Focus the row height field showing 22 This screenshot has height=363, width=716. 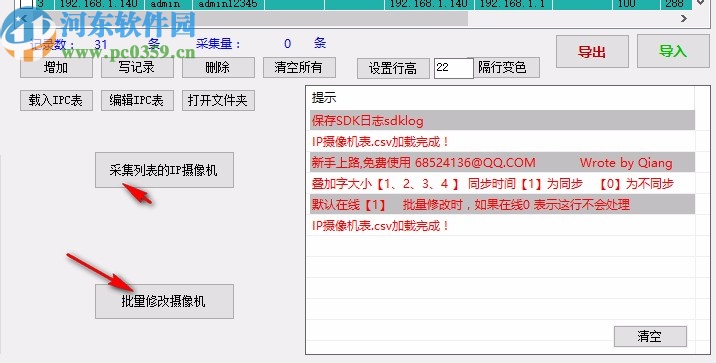(453, 68)
